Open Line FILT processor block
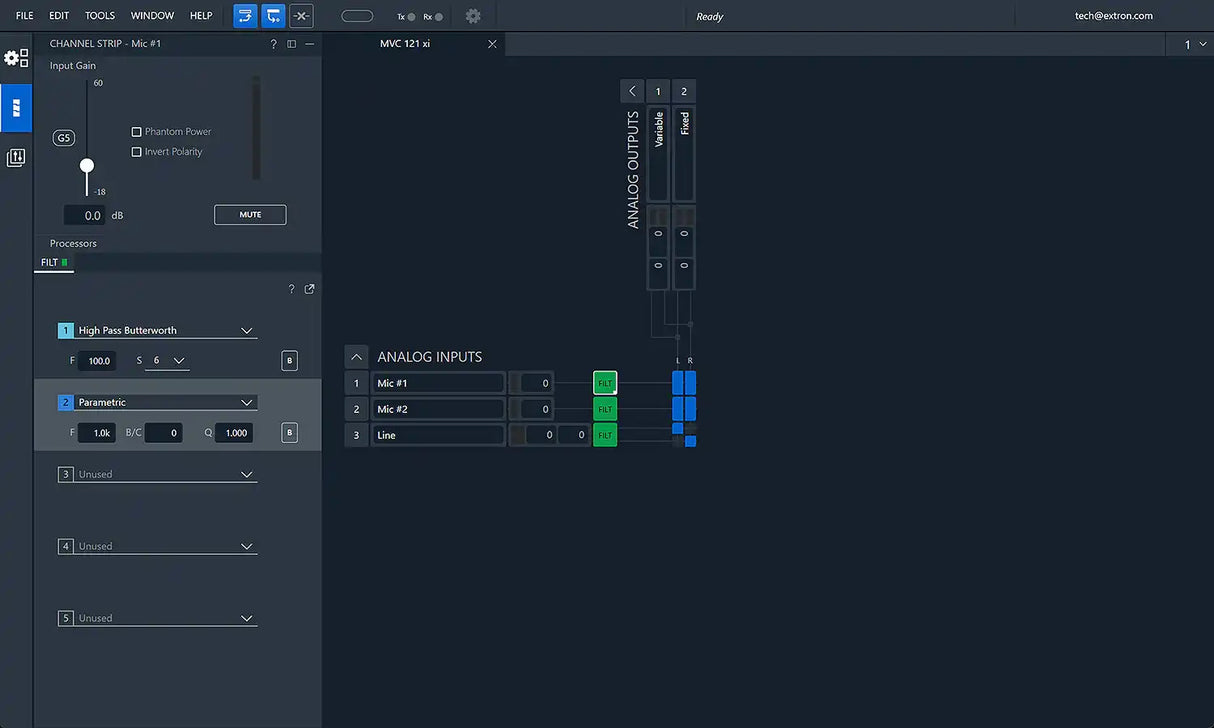Viewport: 1214px width, 728px height. (x=605, y=435)
